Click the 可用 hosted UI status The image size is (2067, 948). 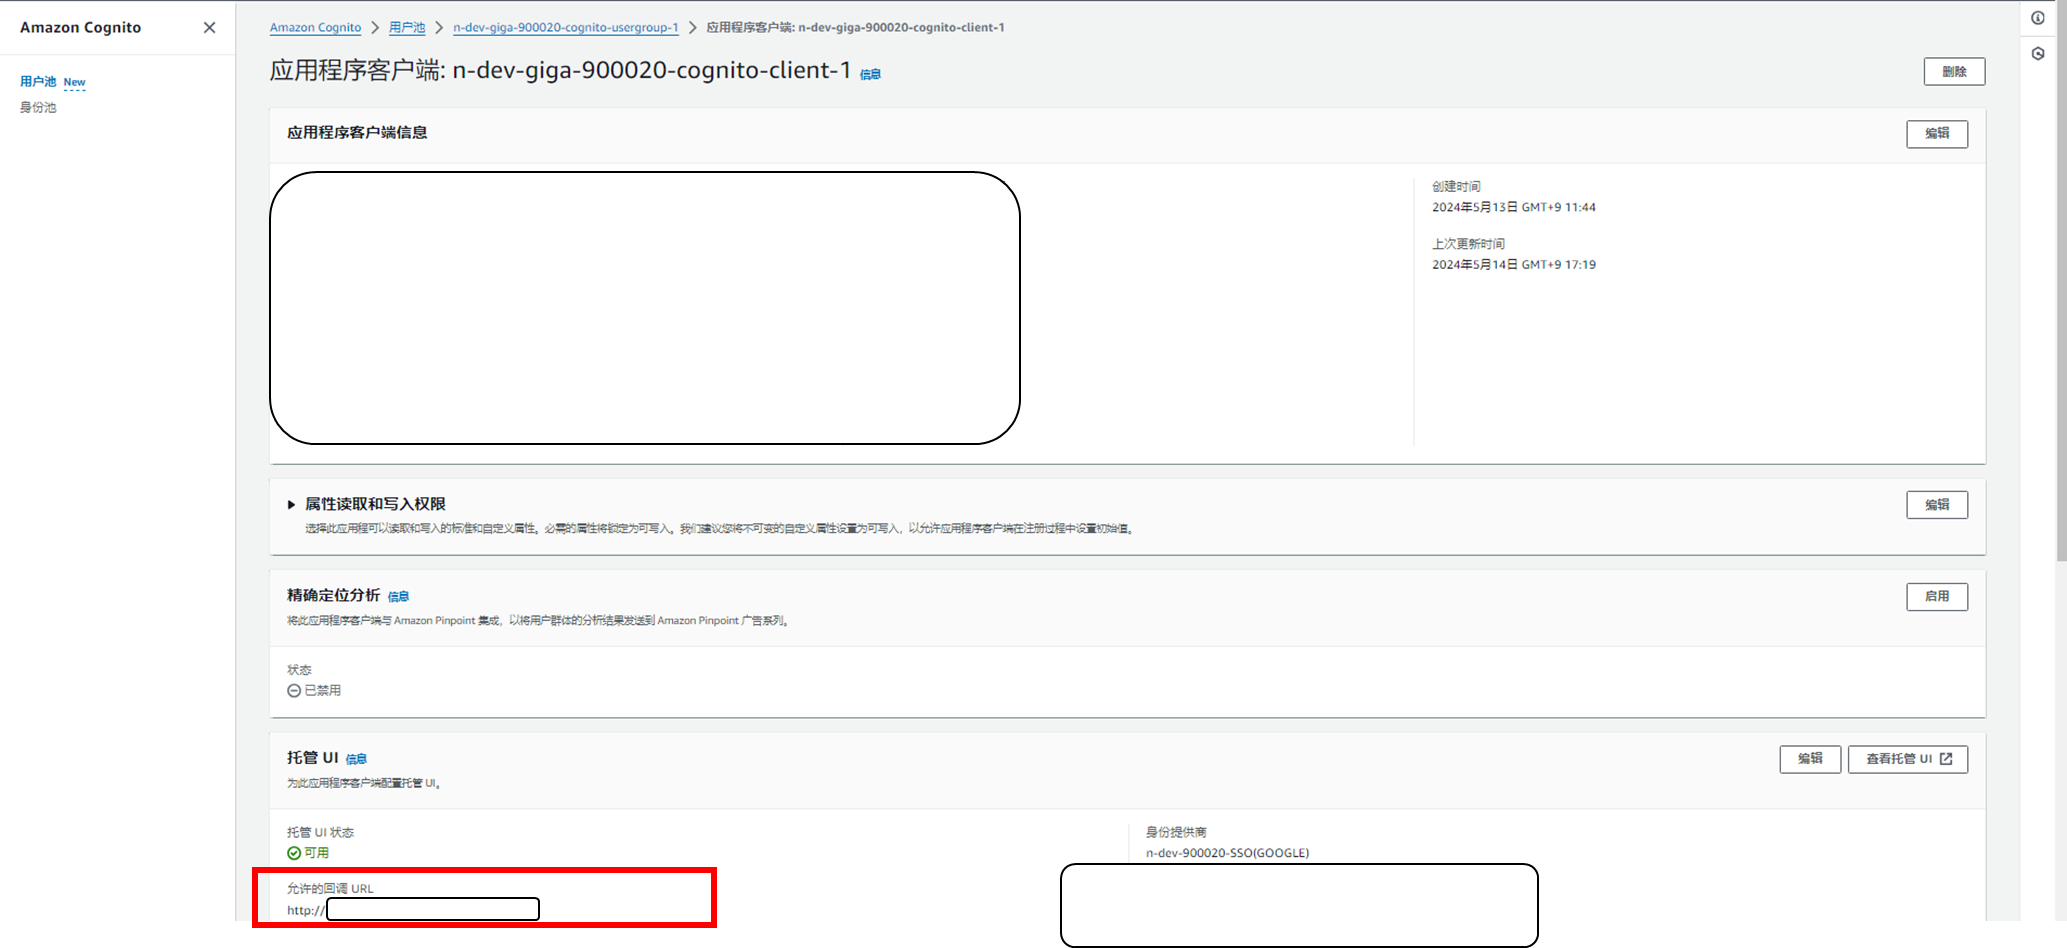[316, 853]
